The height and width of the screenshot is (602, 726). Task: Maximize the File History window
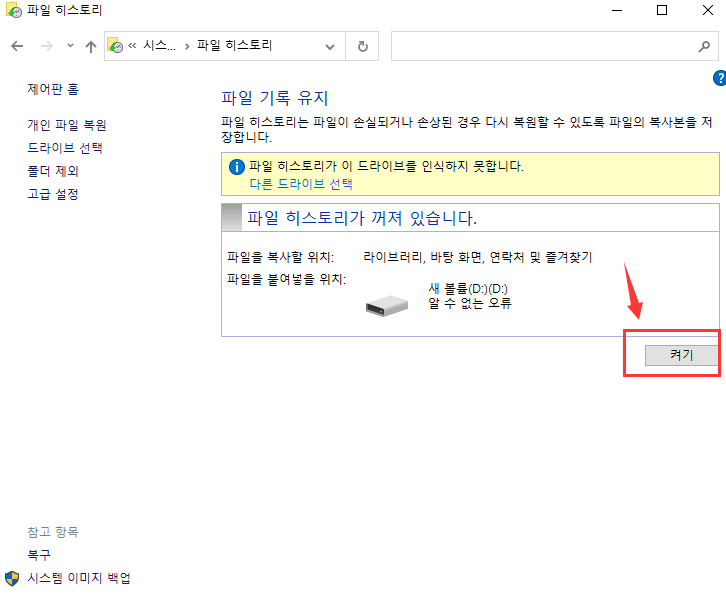tap(662, 10)
